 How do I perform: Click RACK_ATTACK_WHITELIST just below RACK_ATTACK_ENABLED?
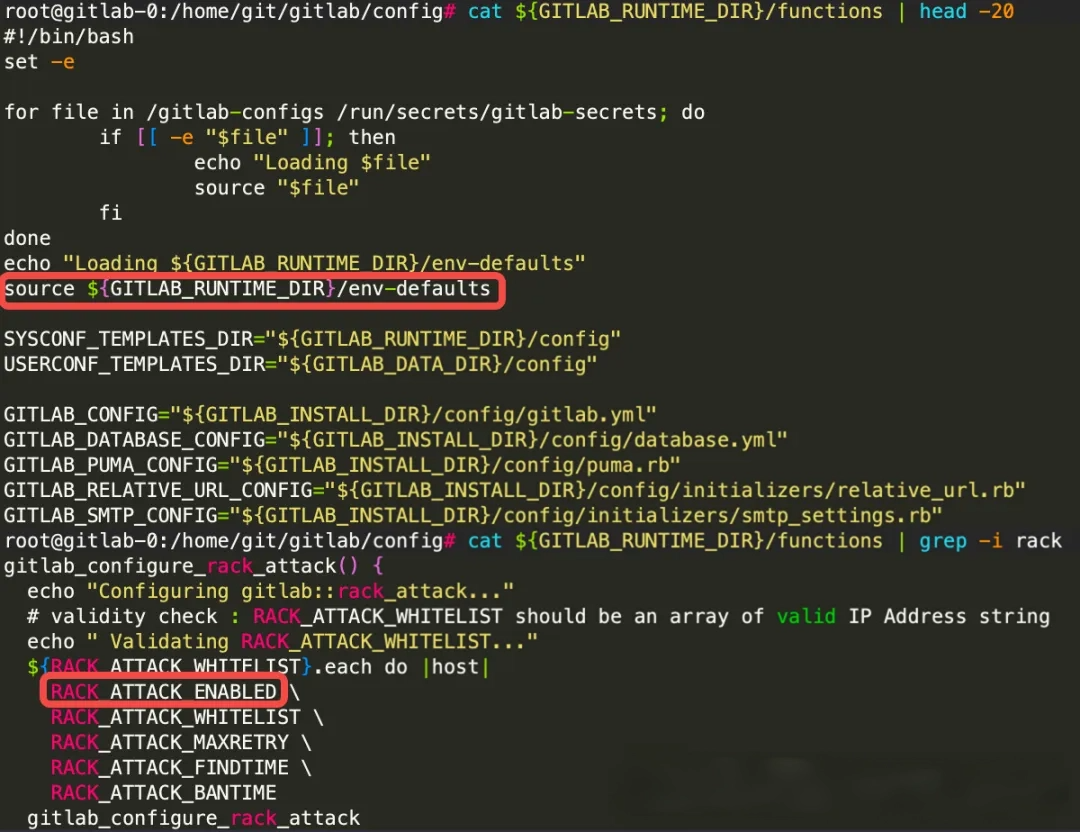pyautogui.click(x=175, y=717)
